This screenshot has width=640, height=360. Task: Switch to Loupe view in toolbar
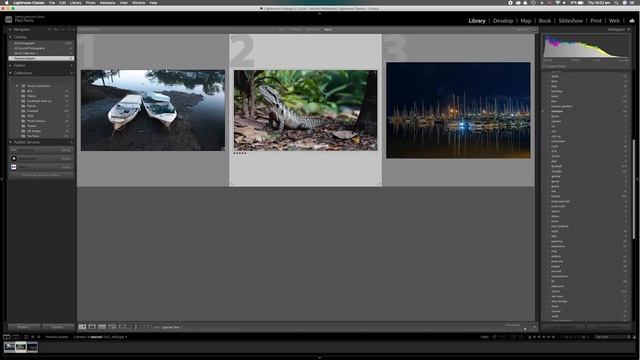92,327
